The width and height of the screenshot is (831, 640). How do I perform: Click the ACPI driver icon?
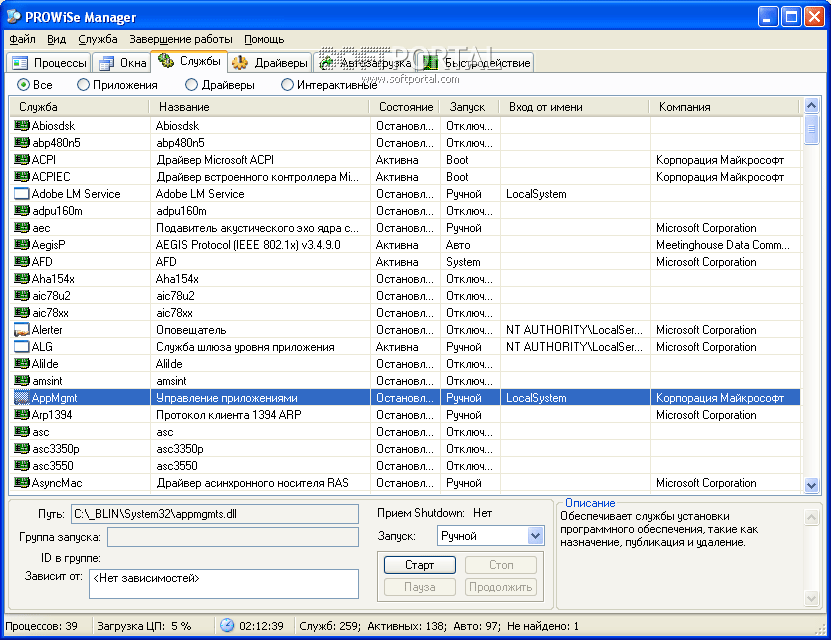pos(21,159)
